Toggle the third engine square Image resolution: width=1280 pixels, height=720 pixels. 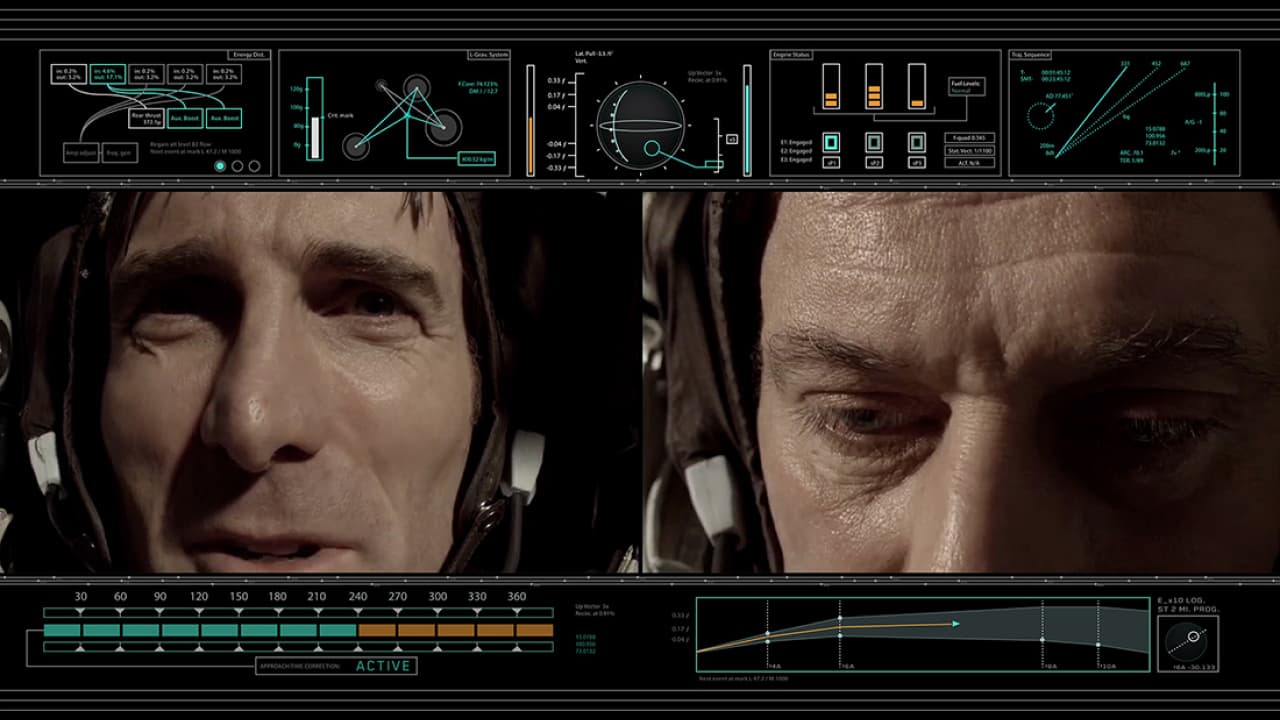pos(917,142)
